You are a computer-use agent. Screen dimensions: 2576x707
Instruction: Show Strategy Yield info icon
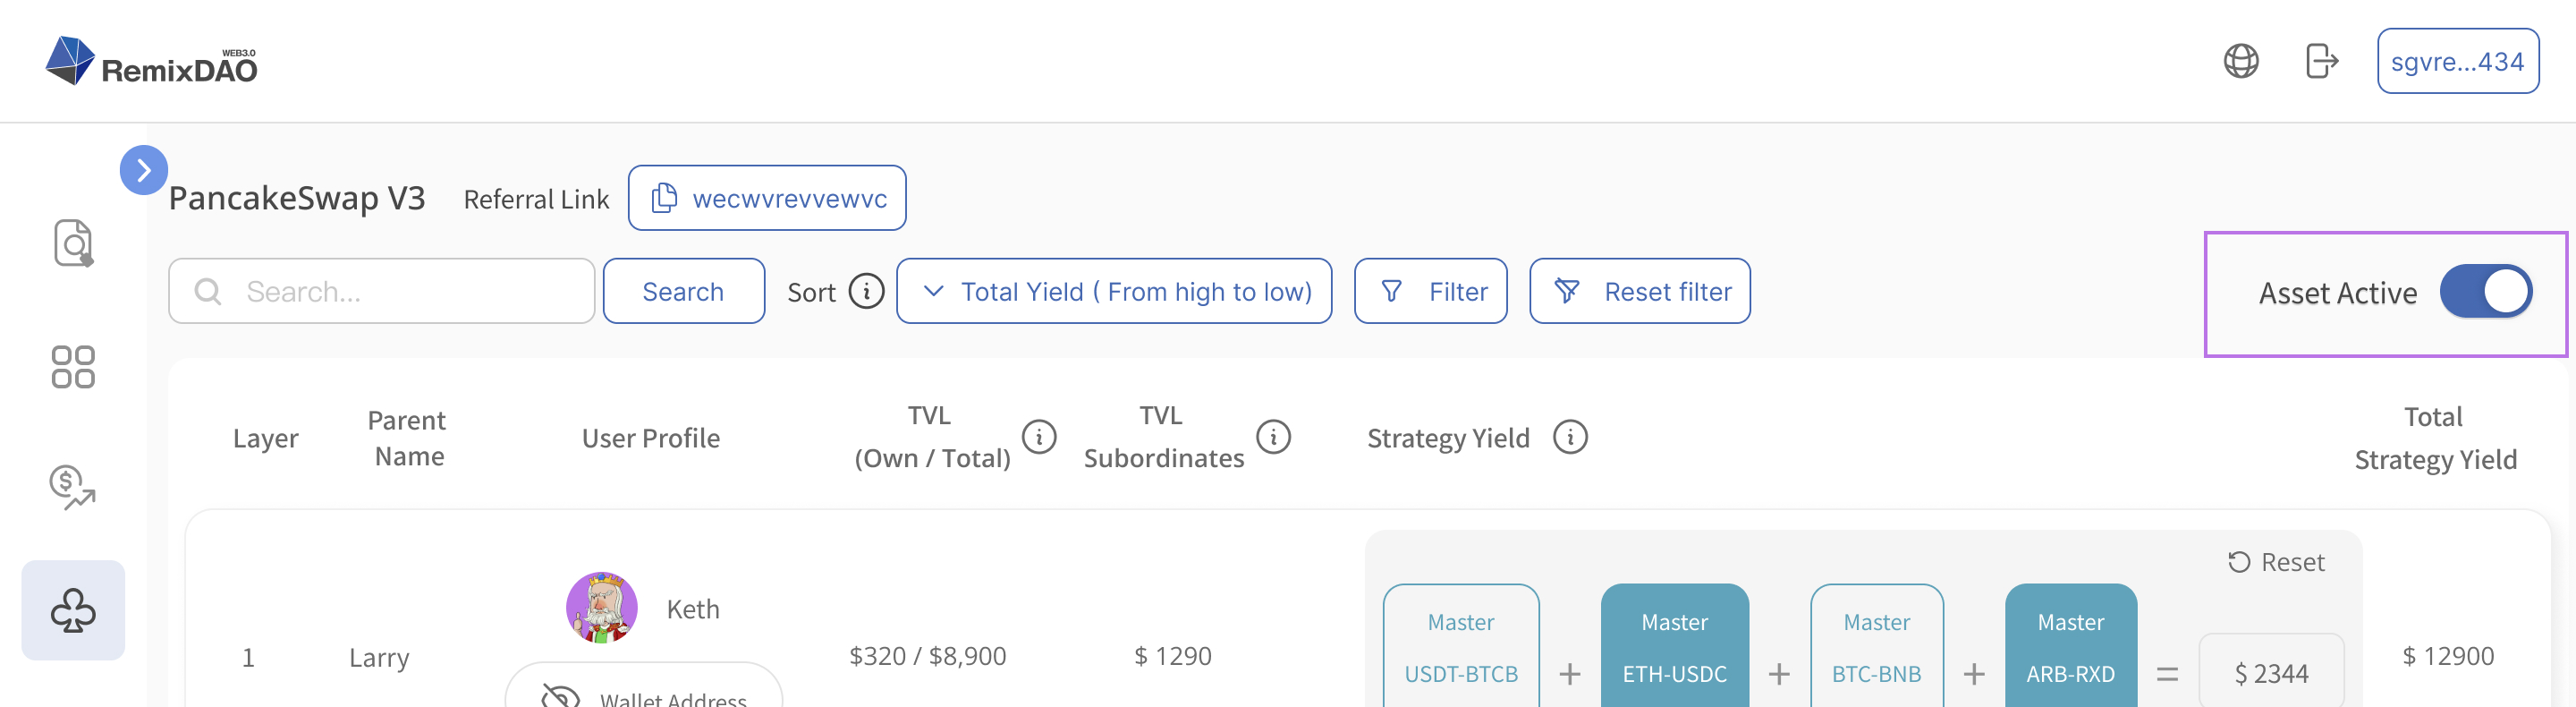click(x=1570, y=437)
